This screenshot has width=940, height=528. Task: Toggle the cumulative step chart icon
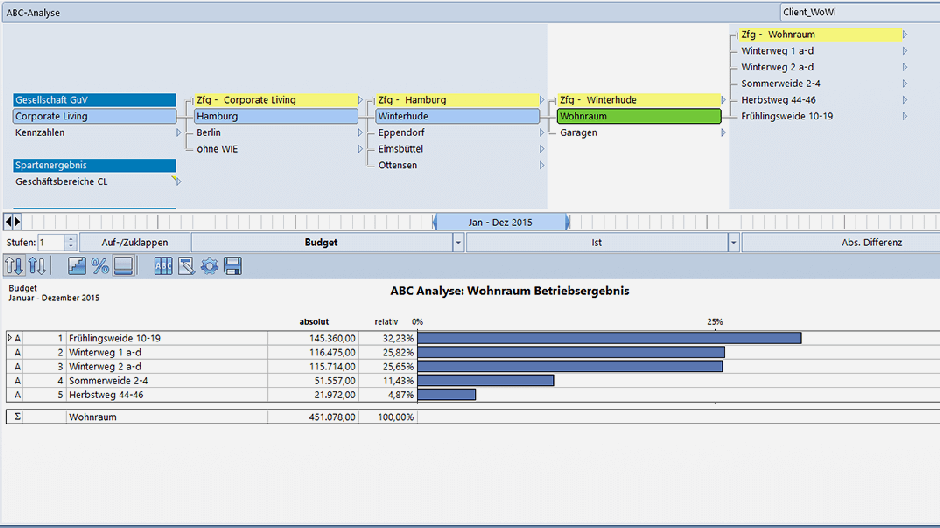click(x=77, y=265)
